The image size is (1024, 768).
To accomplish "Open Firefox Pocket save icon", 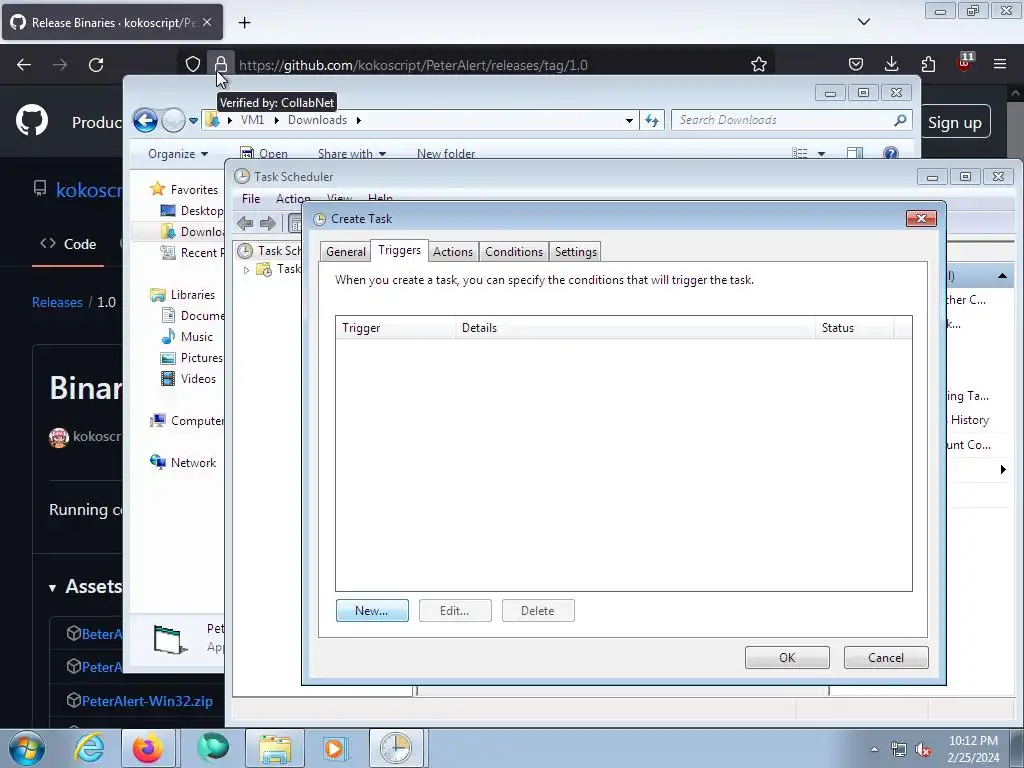I will [x=856, y=64].
